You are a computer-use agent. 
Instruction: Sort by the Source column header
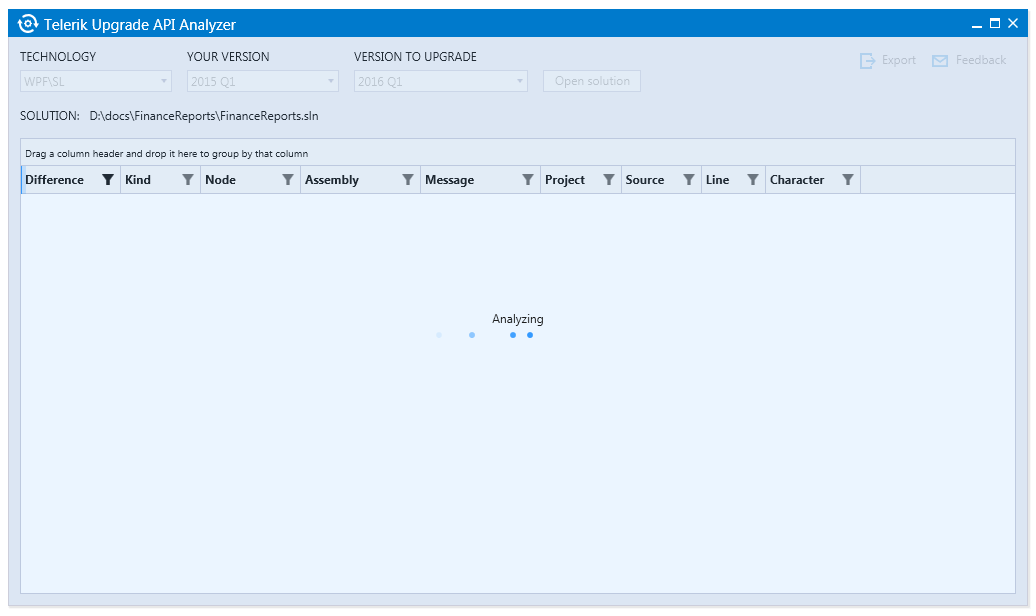click(645, 180)
